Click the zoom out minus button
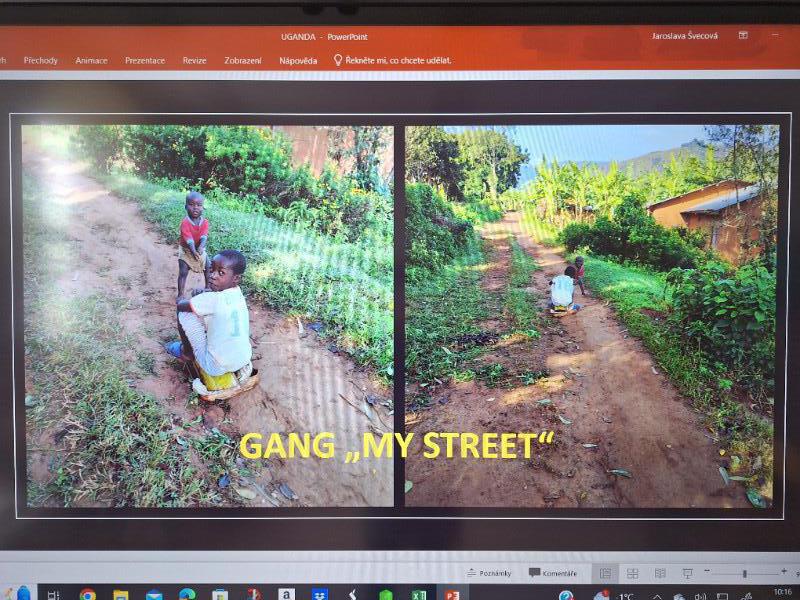 pos(708,573)
